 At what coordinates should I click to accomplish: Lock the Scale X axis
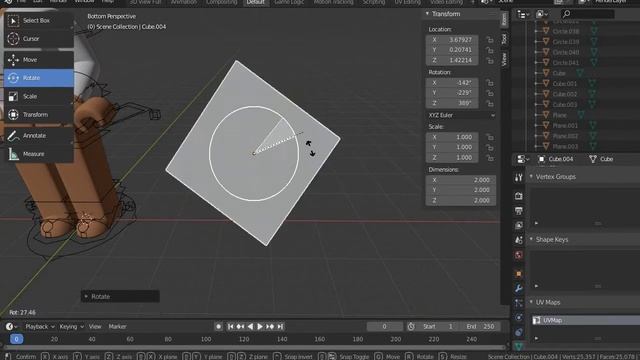(x=489, y=137)
